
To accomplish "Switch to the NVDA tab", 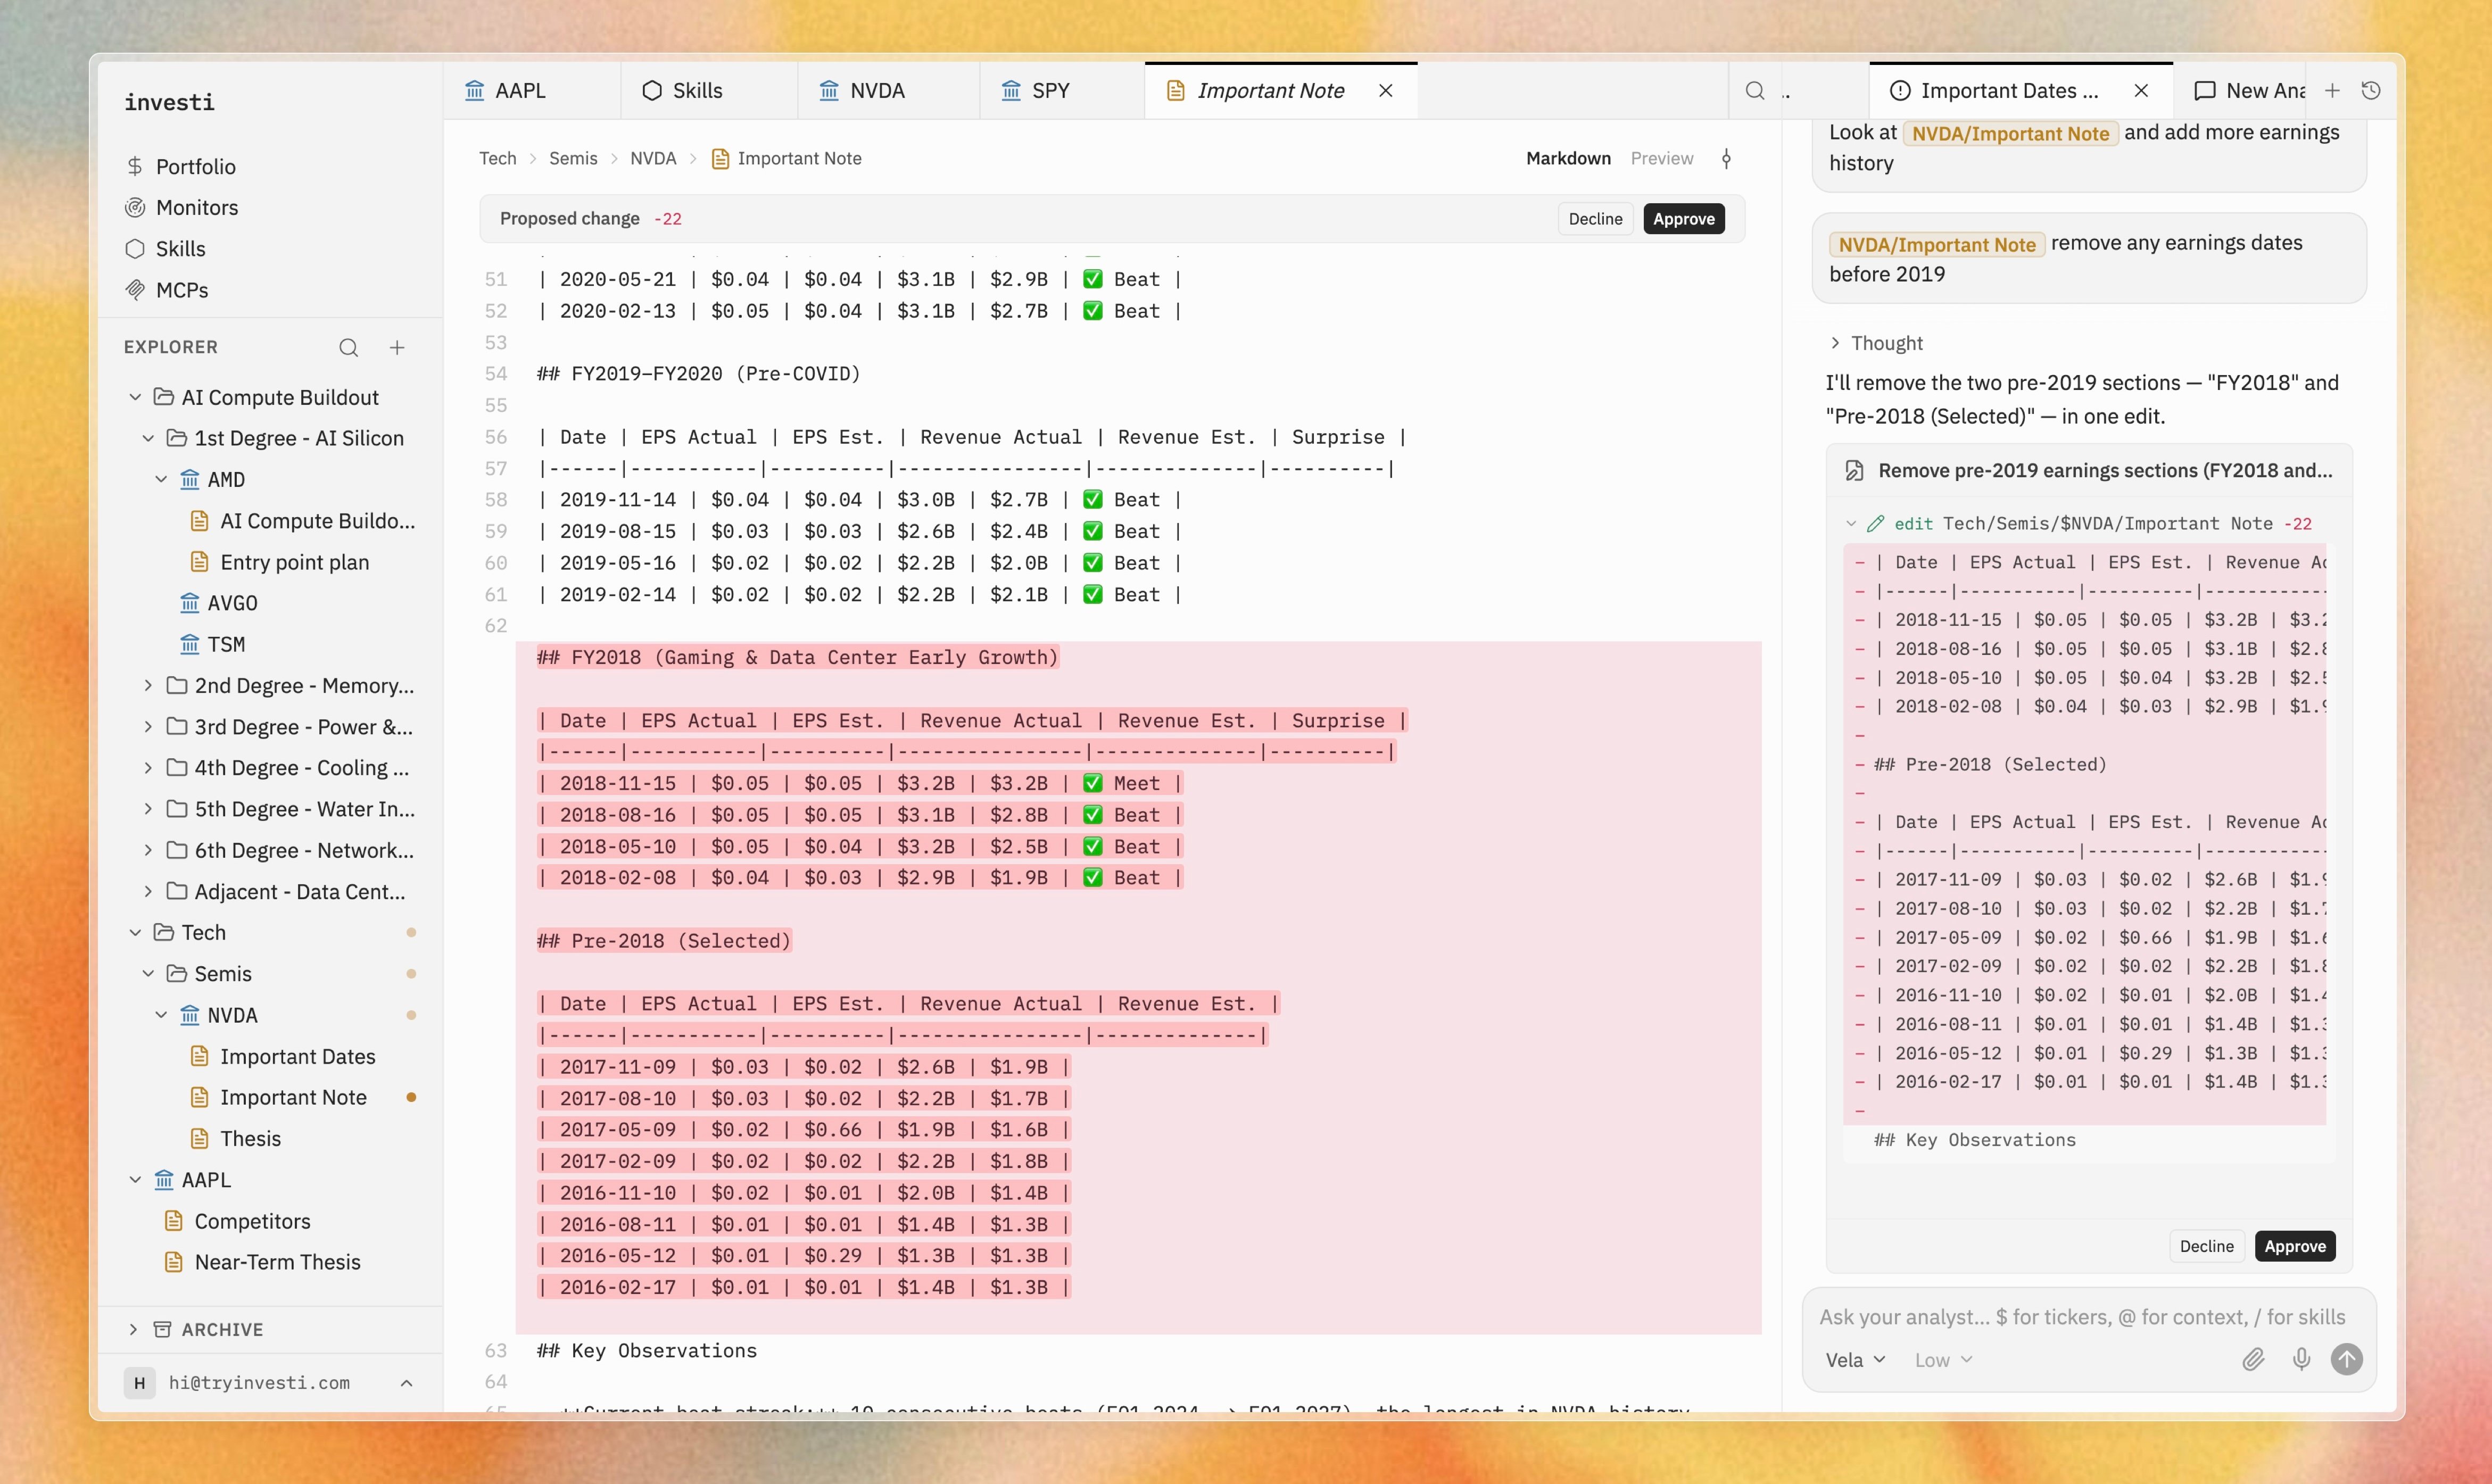I will (889, 91).
